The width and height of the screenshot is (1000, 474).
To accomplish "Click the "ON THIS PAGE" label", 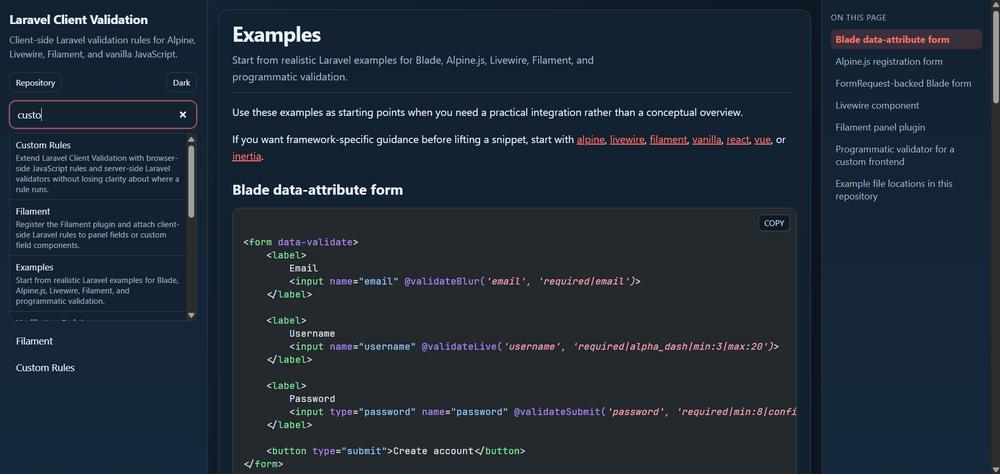I will [858, 18].
